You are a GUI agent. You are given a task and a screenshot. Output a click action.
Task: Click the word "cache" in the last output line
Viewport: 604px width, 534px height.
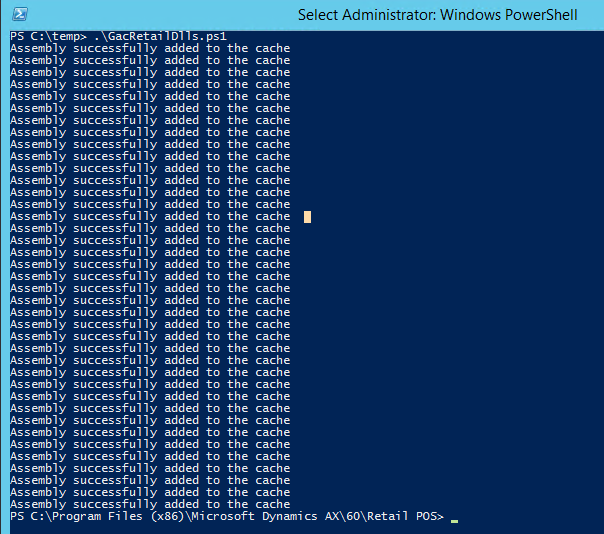pos(272,504)
